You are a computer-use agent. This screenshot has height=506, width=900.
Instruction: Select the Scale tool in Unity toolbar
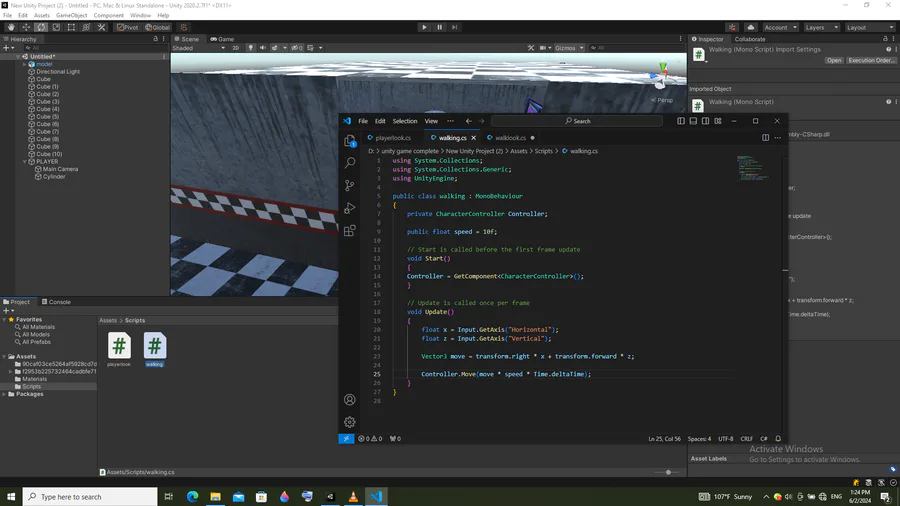[x=56, y=27]
